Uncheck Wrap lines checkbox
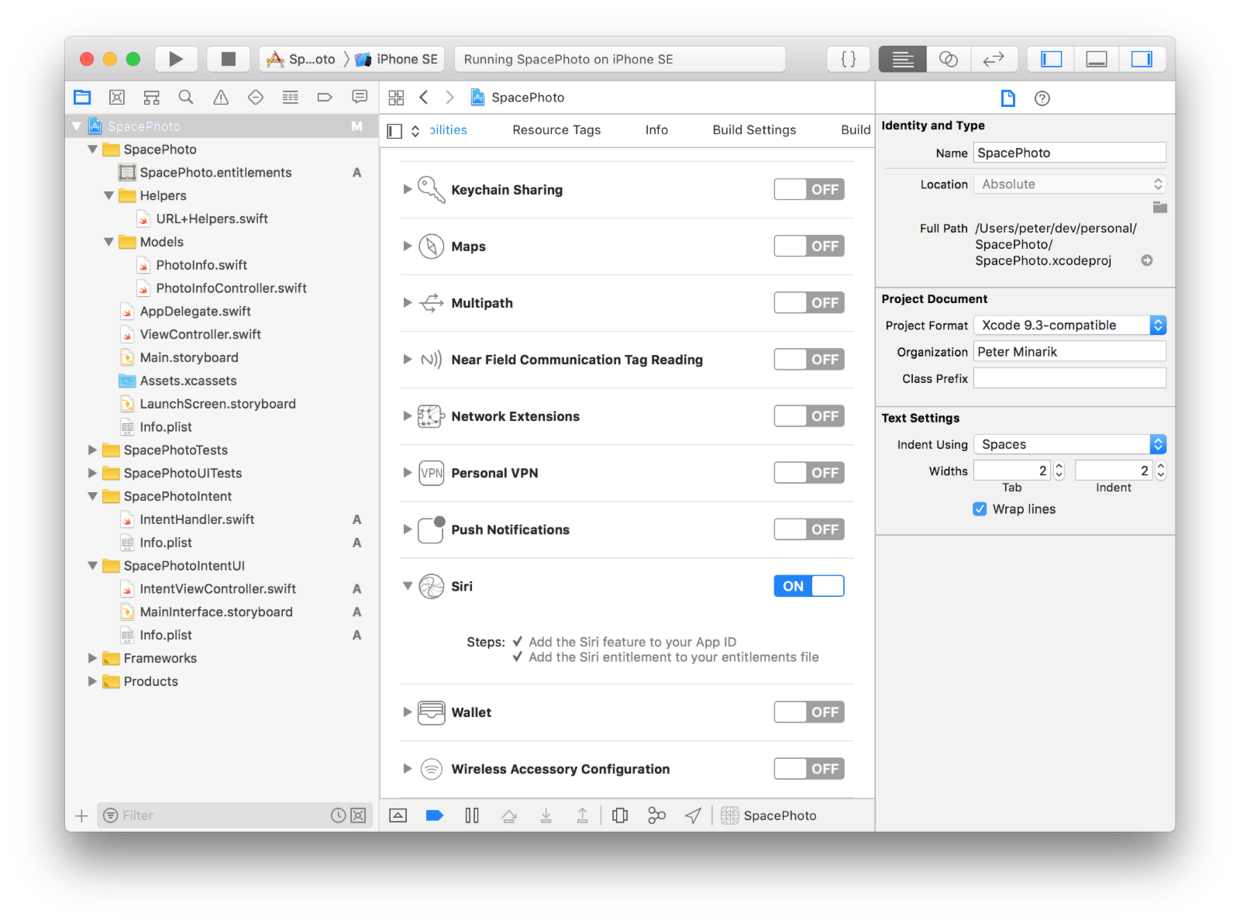Viewport: 1240px width, 924px height. pyautogui.click(x=980, y=509)
